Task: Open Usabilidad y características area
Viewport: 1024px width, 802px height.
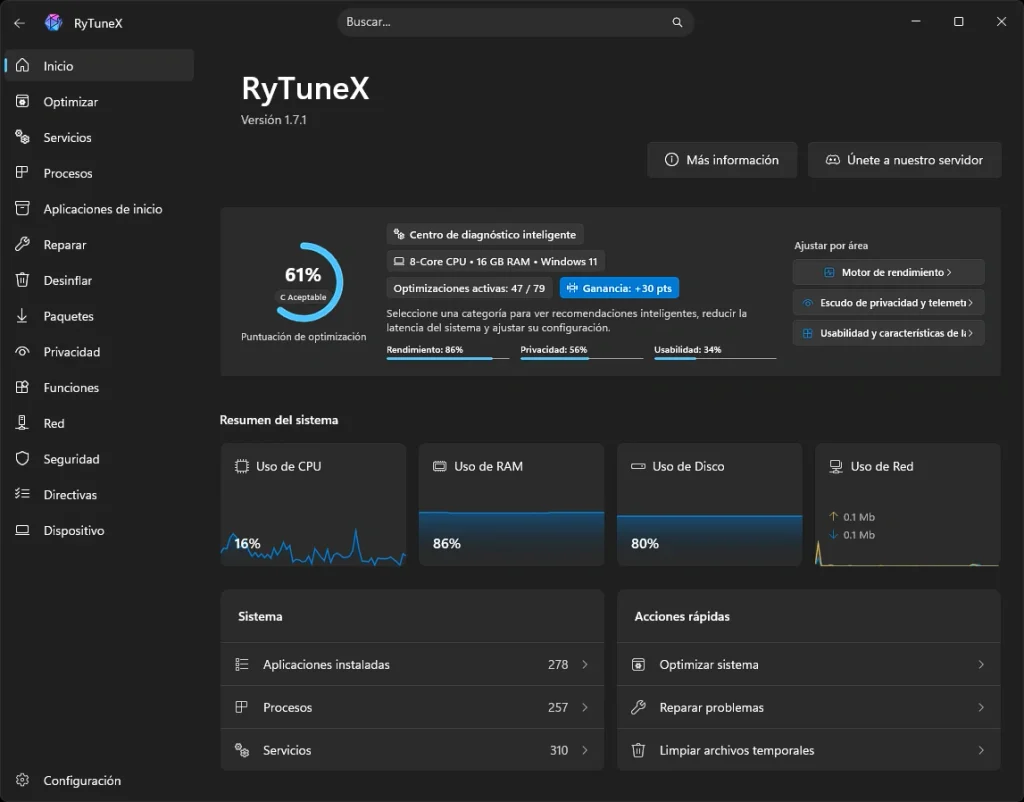Action: pyautogui.click(x=888, y=333)
